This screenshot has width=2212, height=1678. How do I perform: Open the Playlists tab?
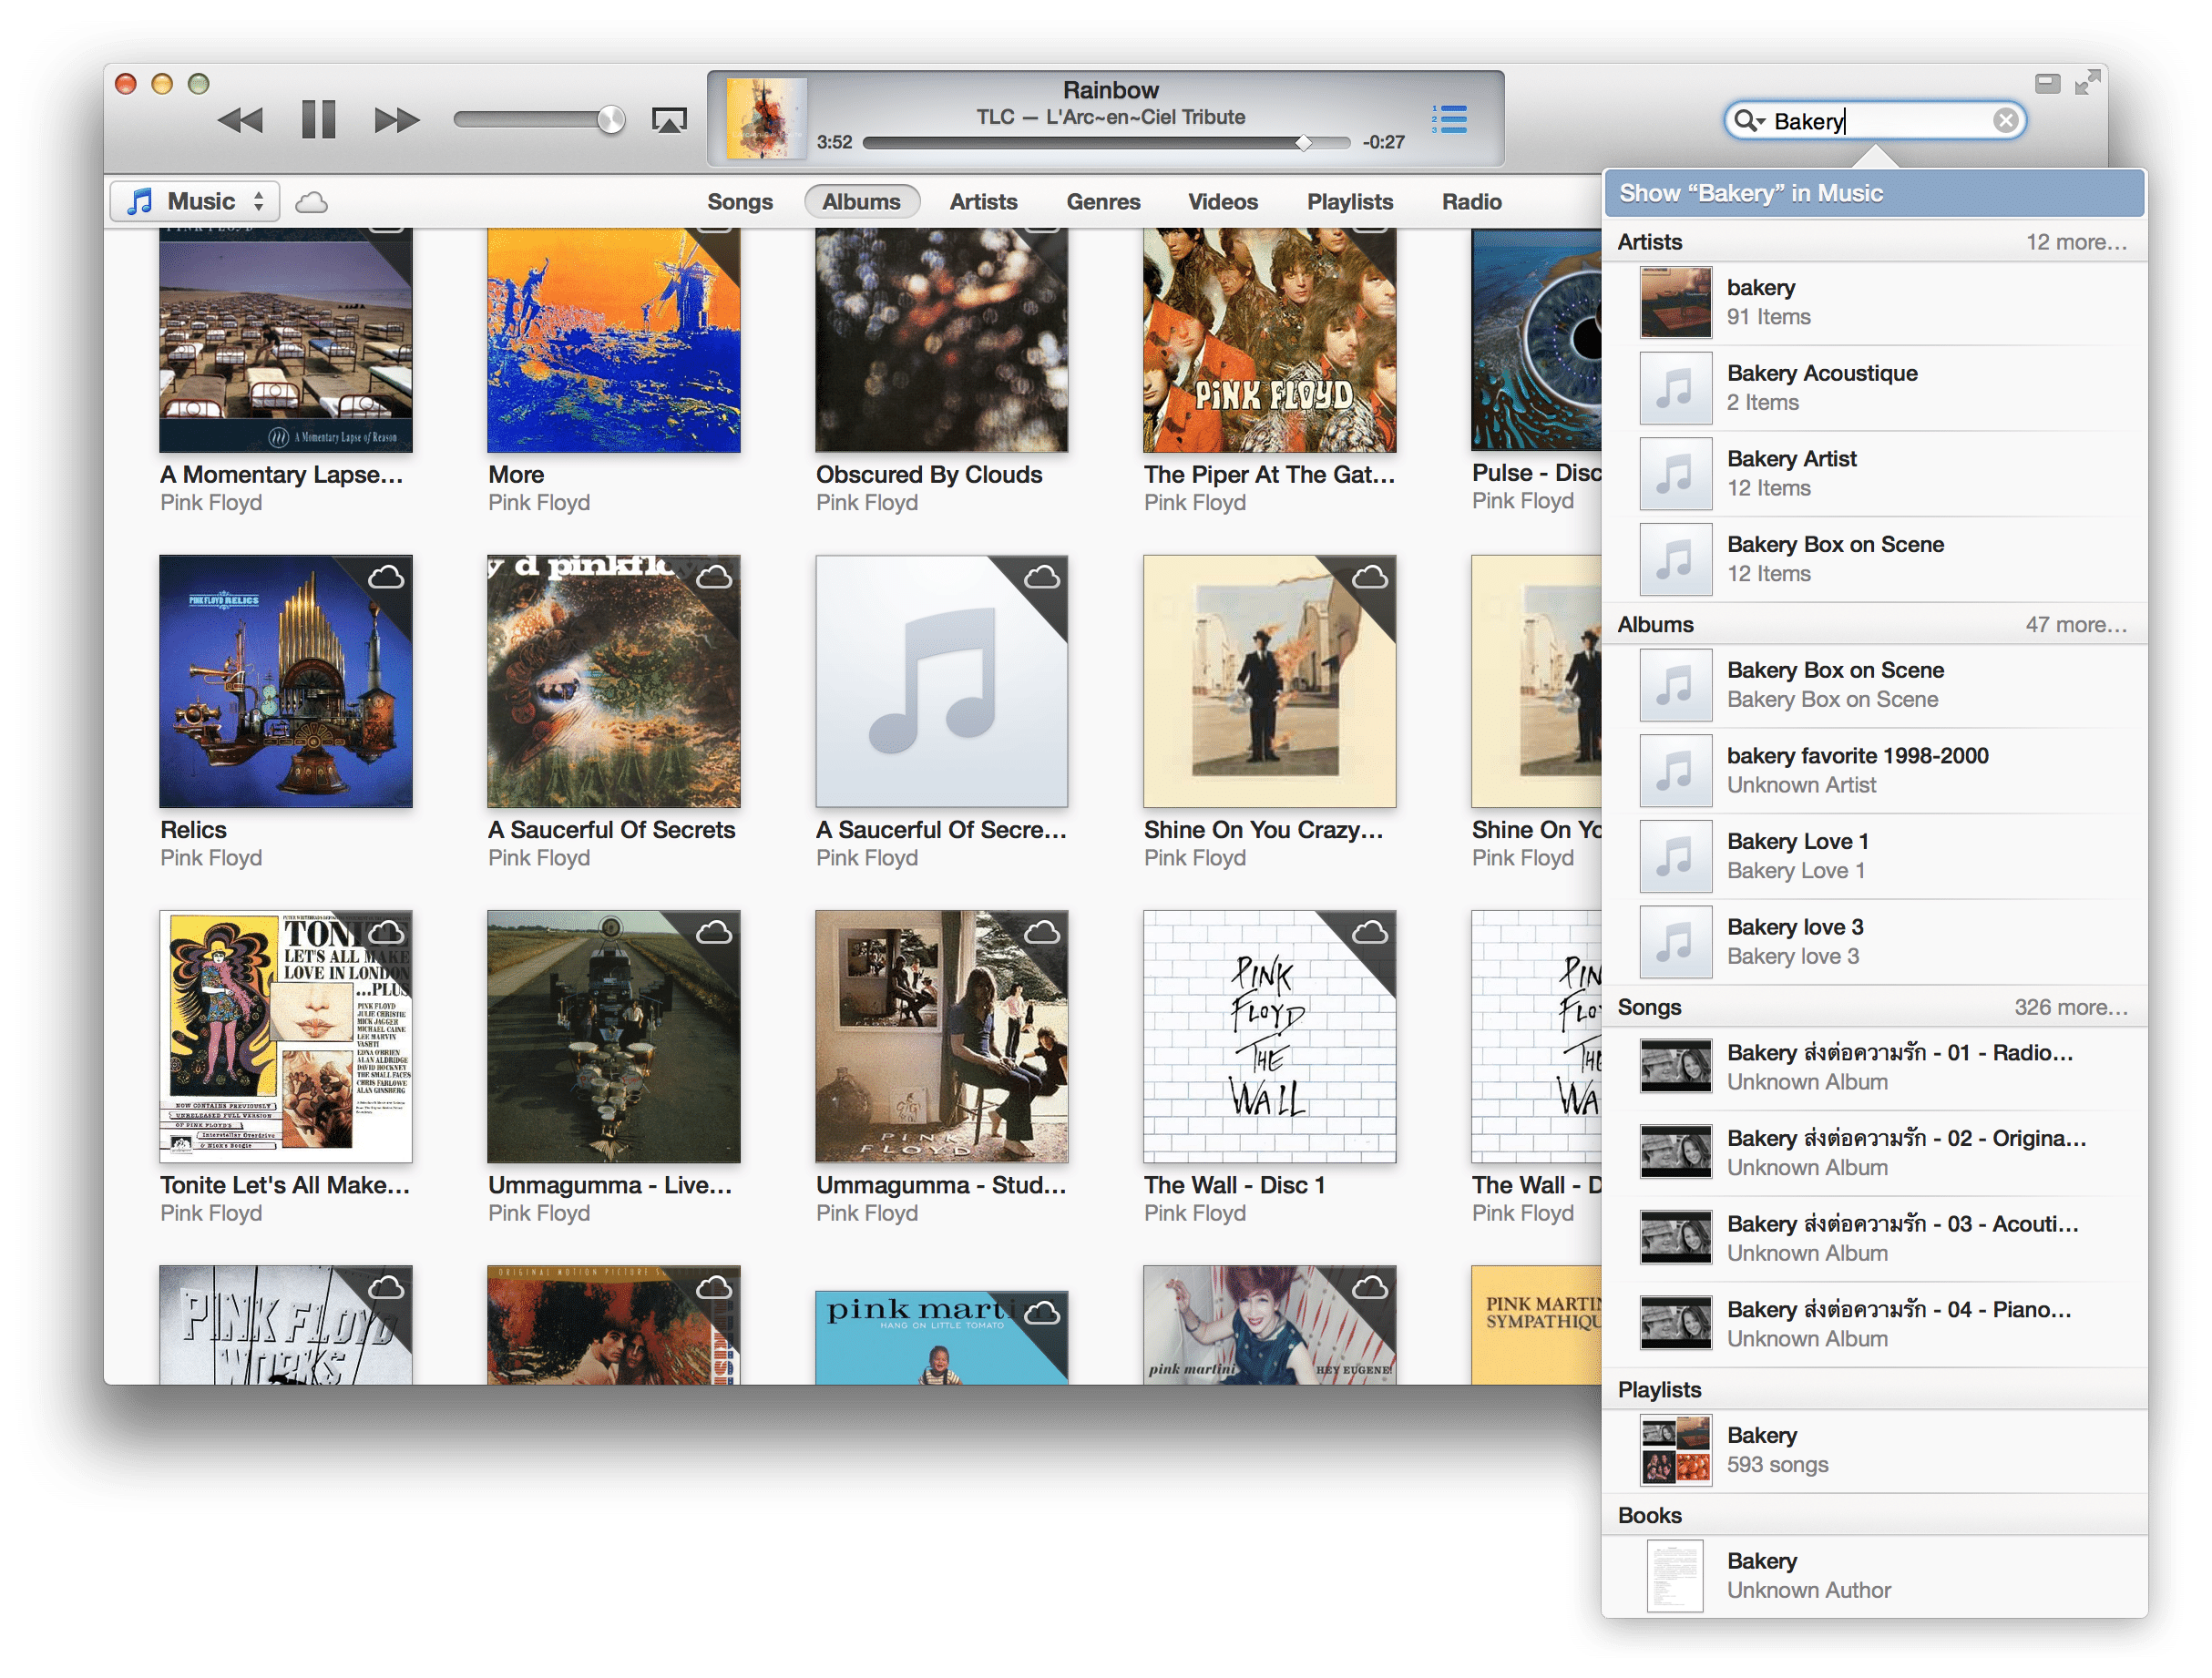(x=1350, y=202)
